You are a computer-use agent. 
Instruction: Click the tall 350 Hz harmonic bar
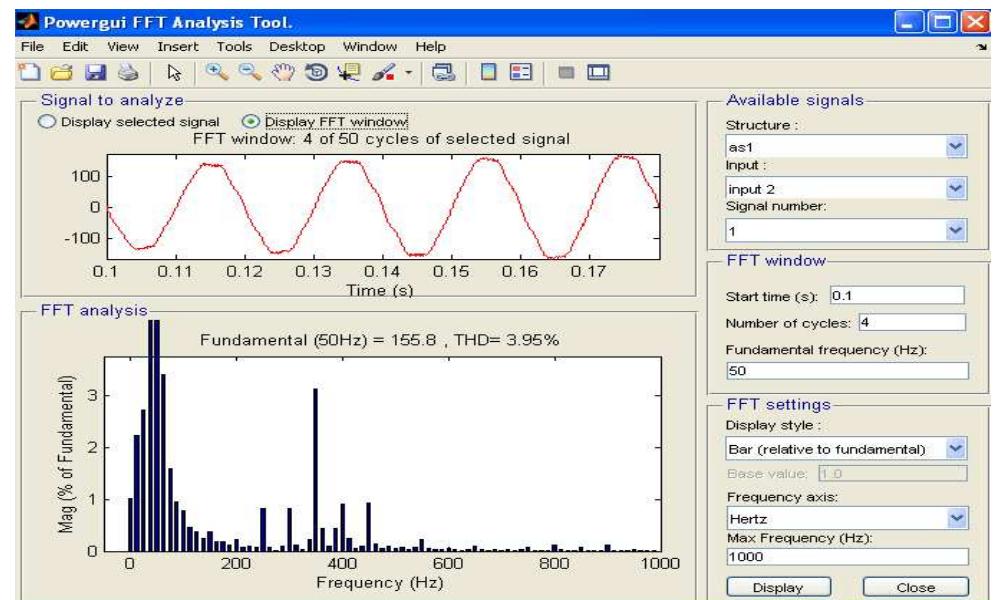[315, 470]
